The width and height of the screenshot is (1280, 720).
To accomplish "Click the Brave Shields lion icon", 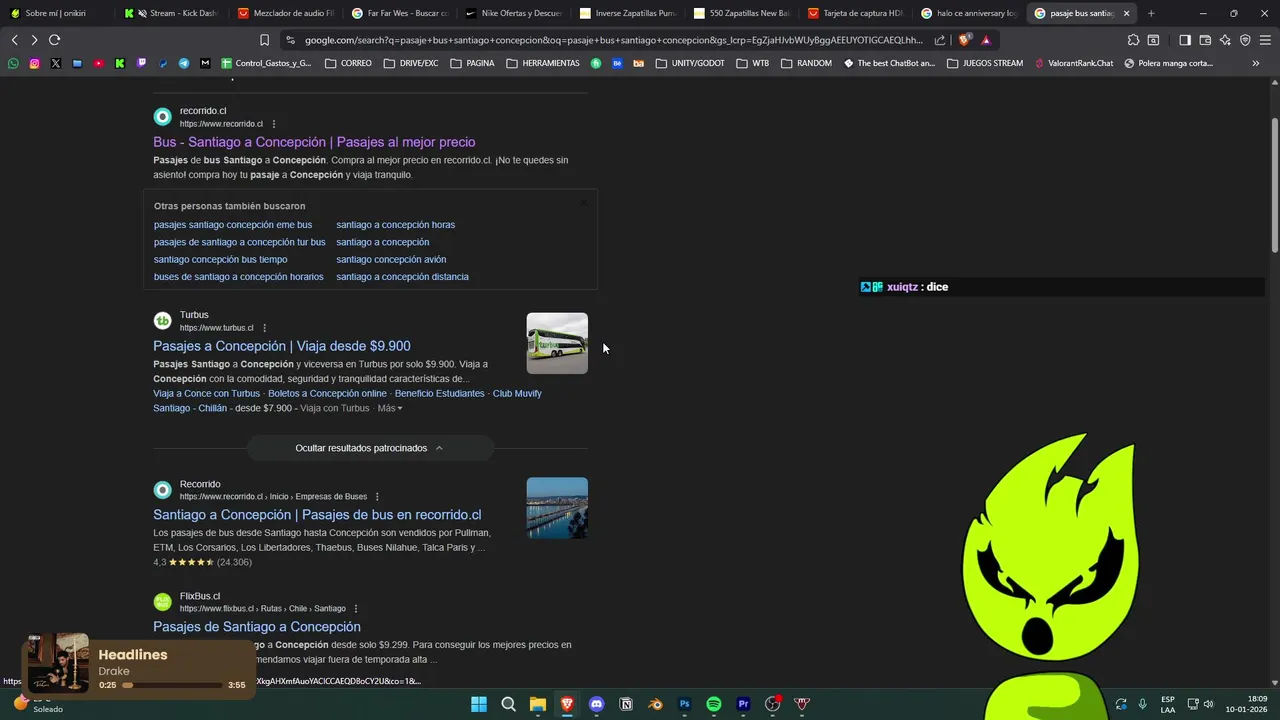I will (x=964, y=40).
